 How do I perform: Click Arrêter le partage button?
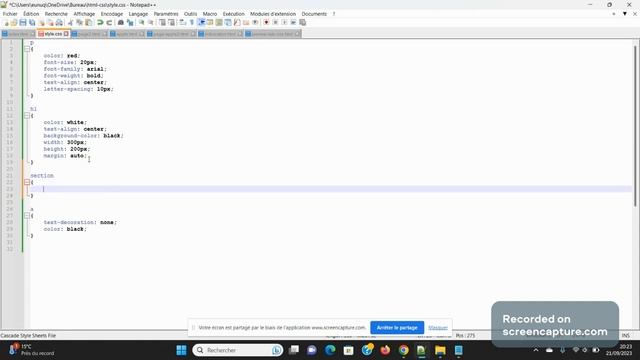[397, 327]
